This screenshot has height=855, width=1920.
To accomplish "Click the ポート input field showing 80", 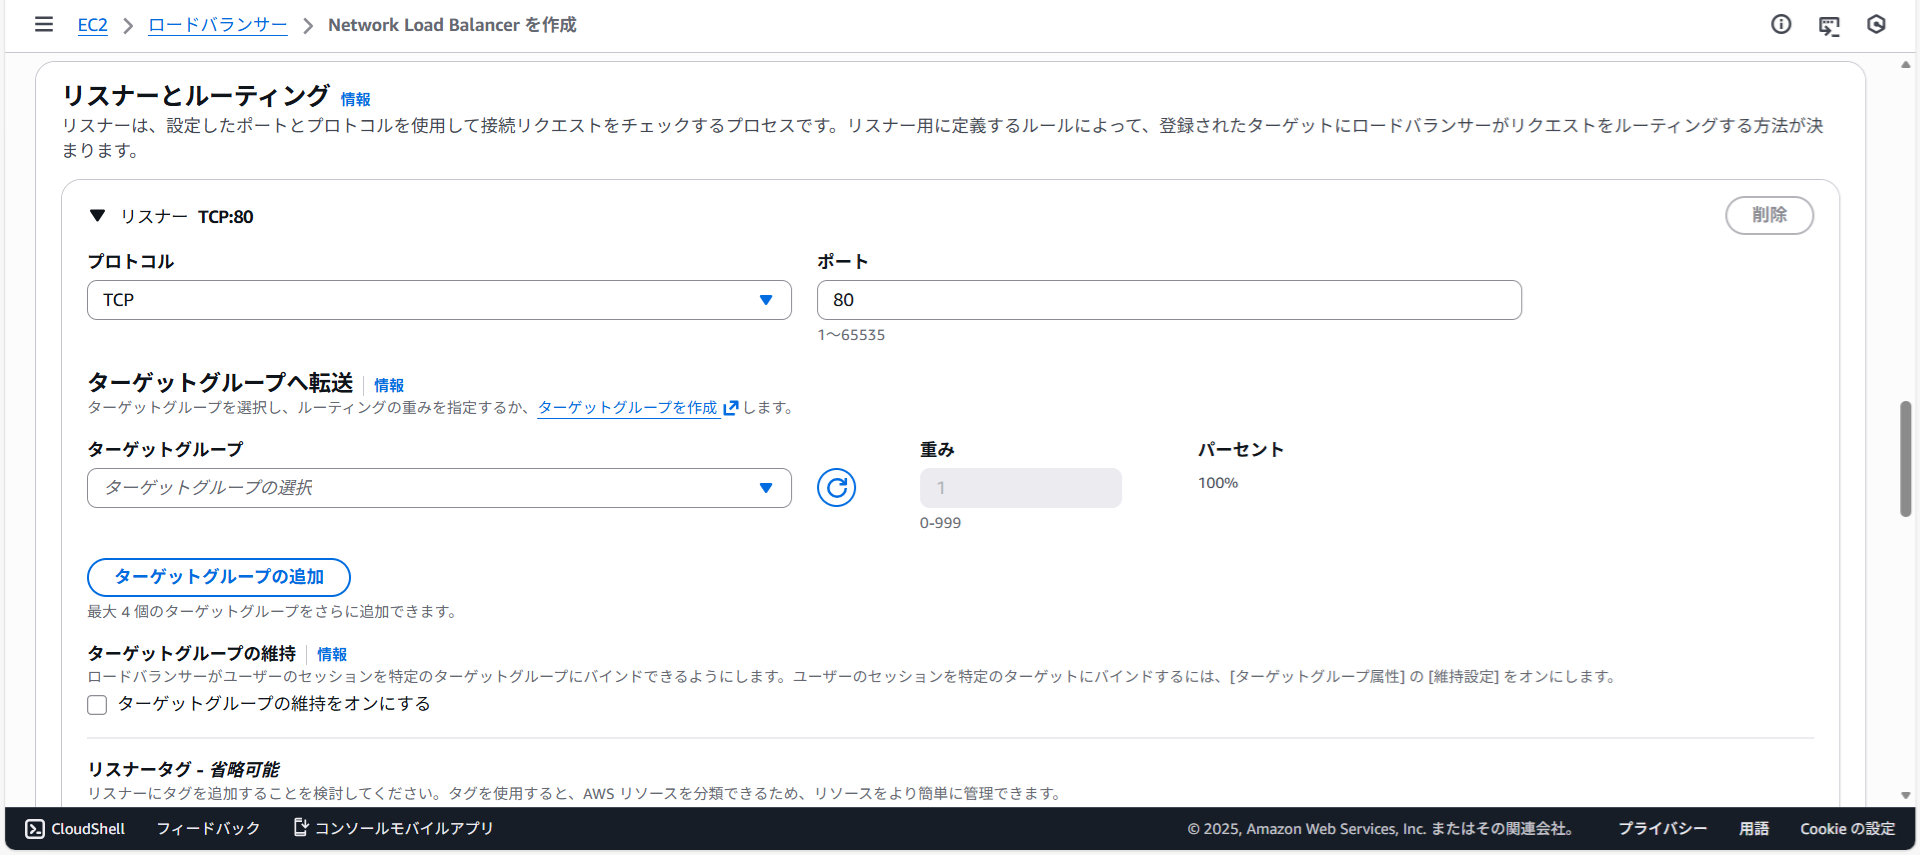I will tap(1168, 300).
